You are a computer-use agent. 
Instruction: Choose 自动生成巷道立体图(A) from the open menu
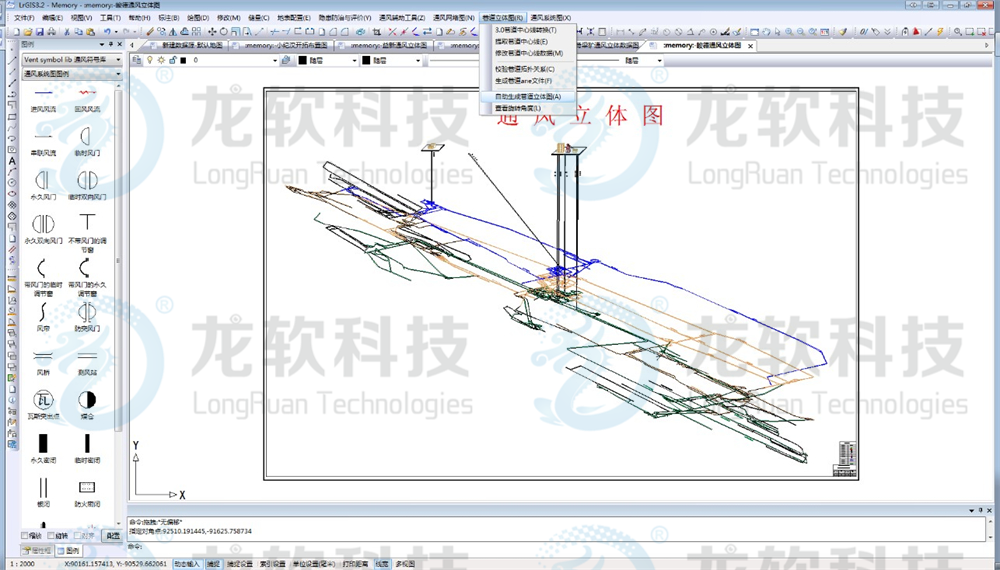click(x=528, y=97)
